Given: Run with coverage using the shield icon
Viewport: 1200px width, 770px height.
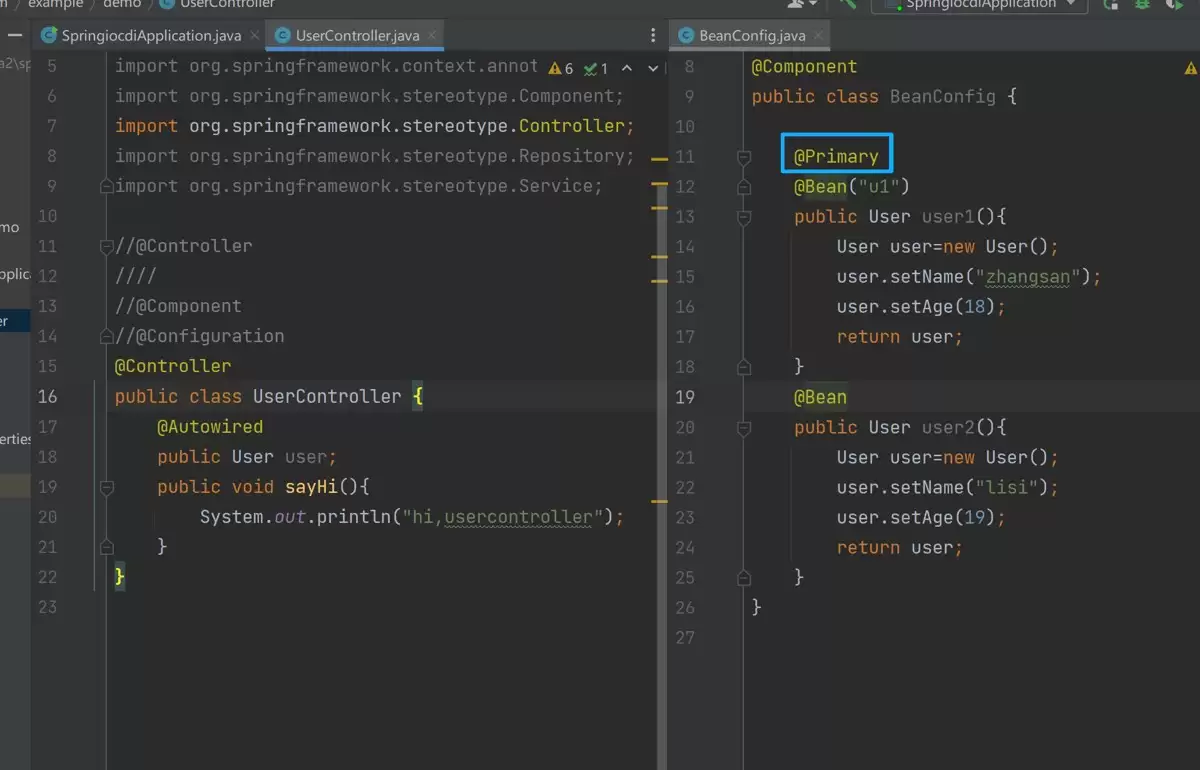Looking at the screenshot, I should click(x=1176, y=3).
